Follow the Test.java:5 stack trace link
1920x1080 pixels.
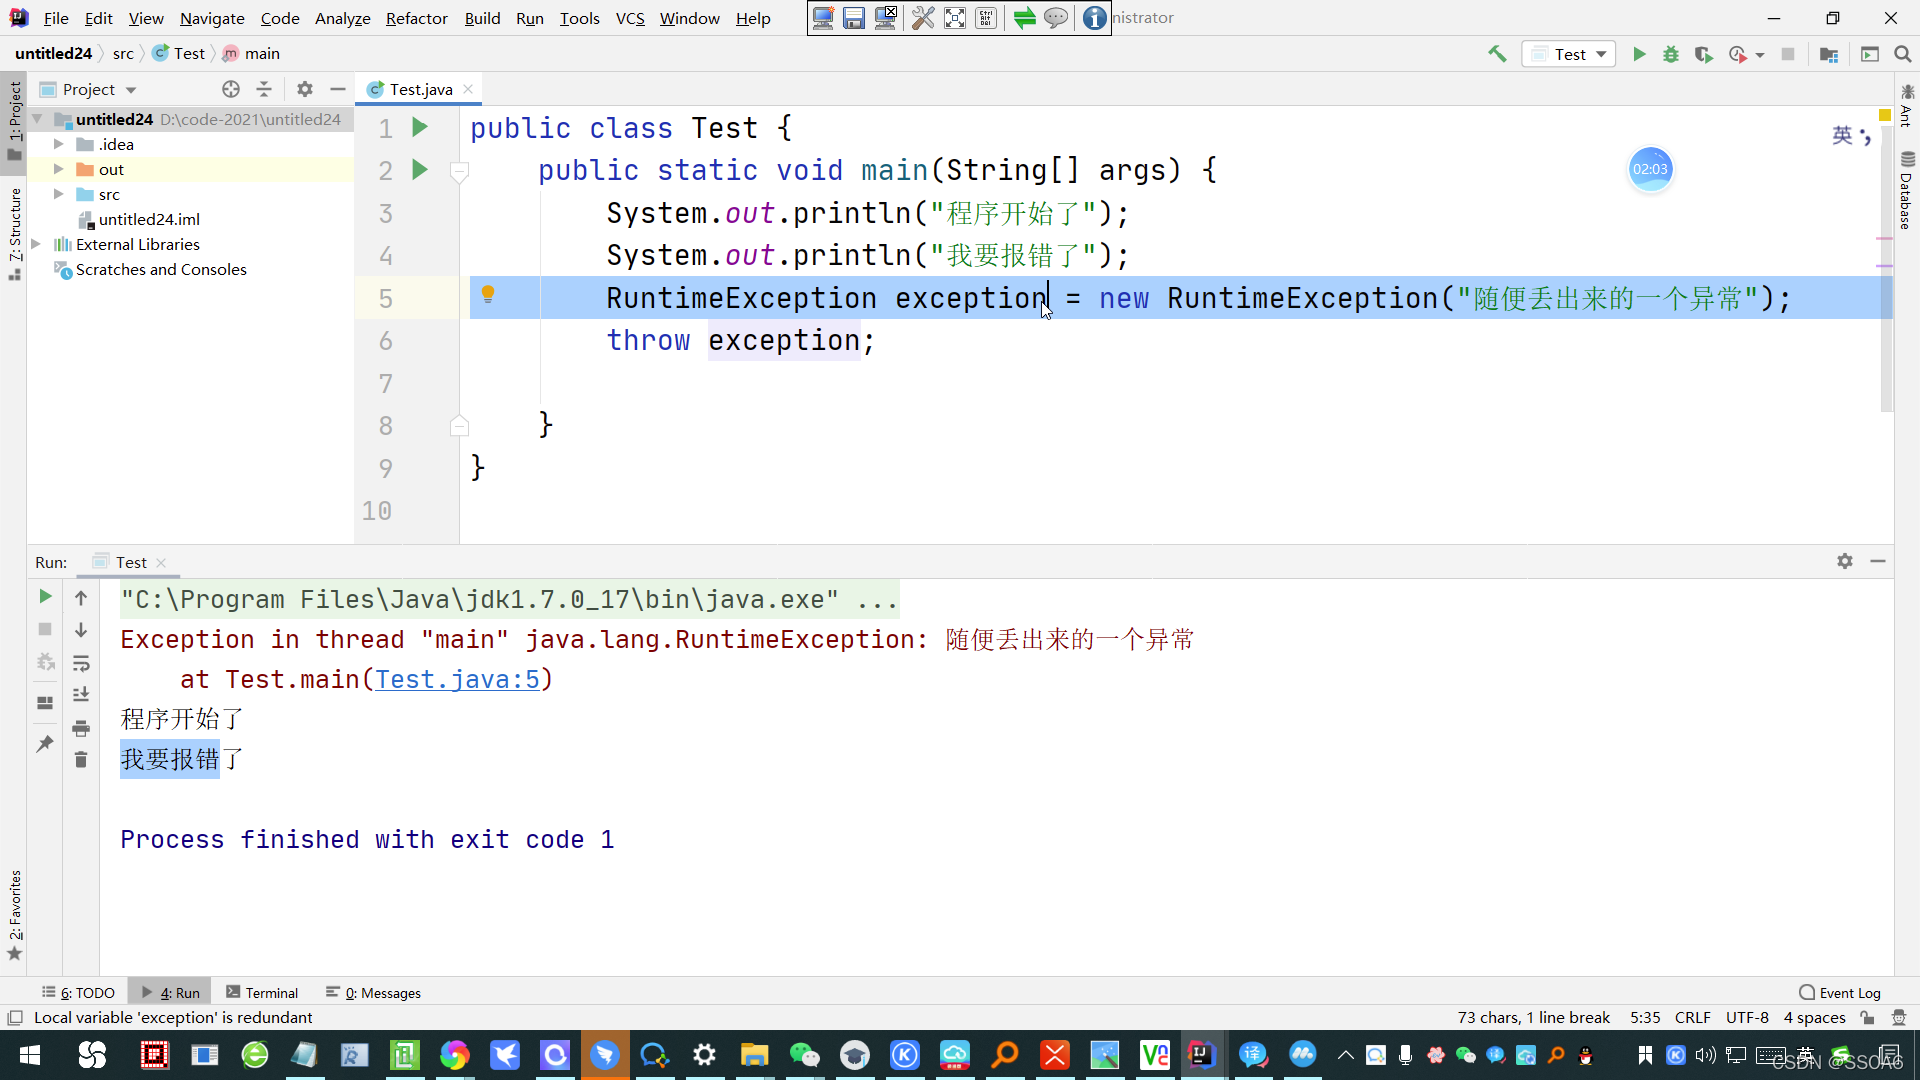click(457, 679)
